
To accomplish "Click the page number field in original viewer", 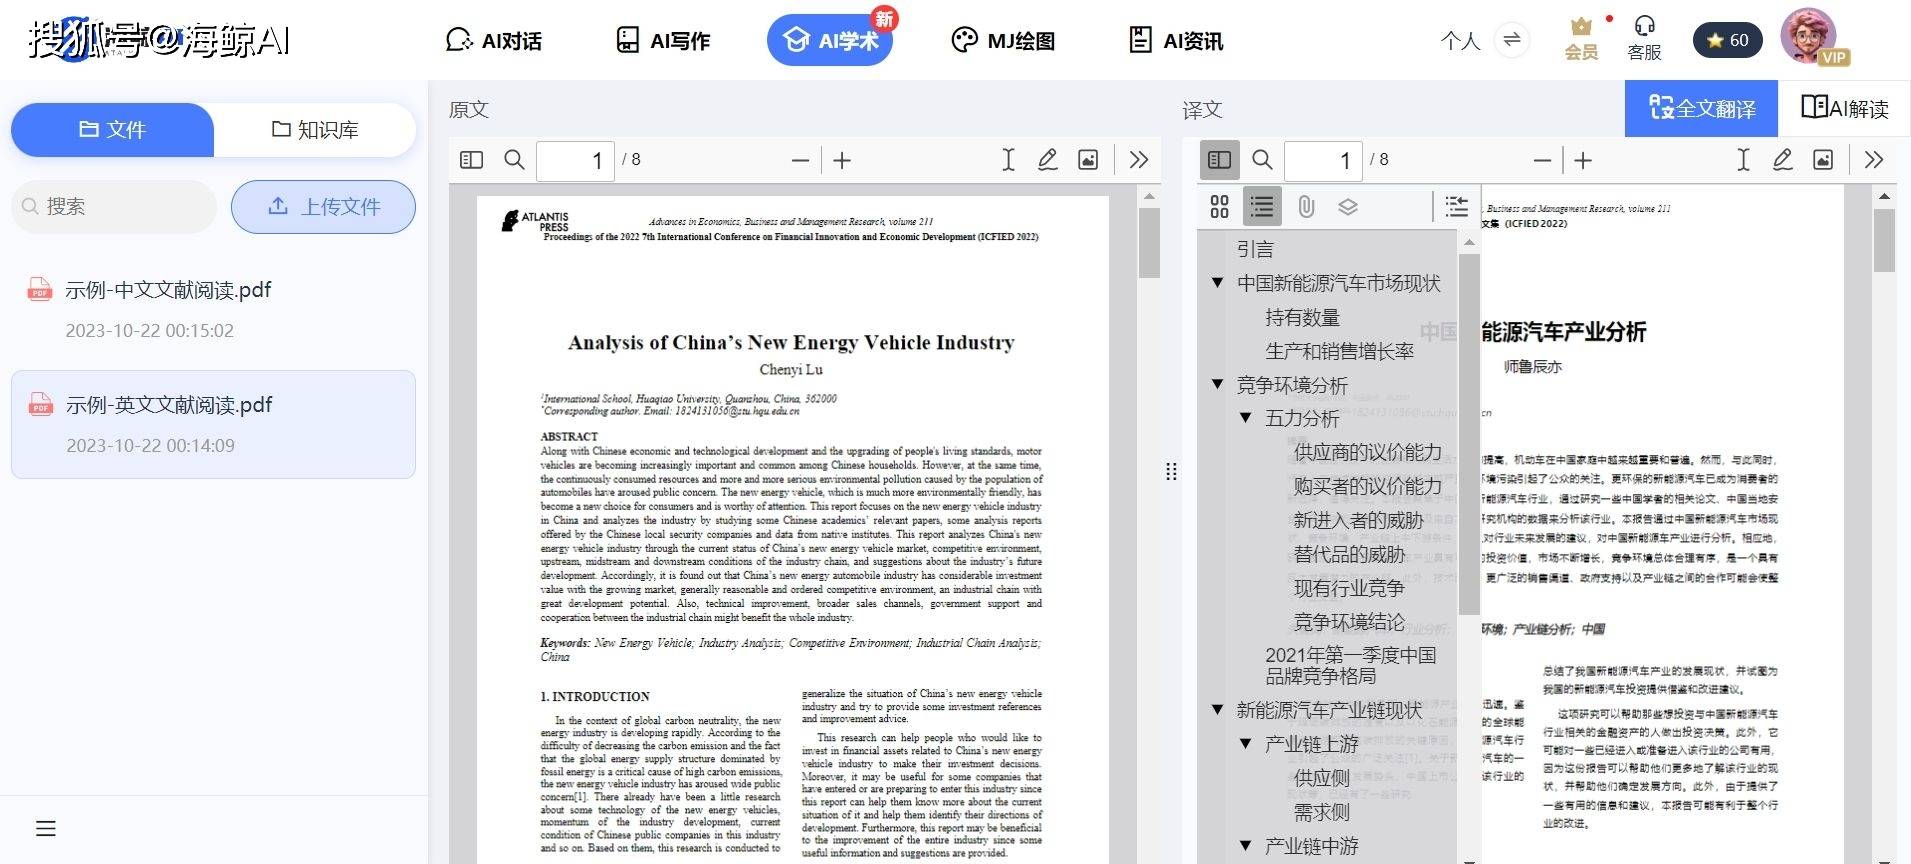I will pos(575,160).
